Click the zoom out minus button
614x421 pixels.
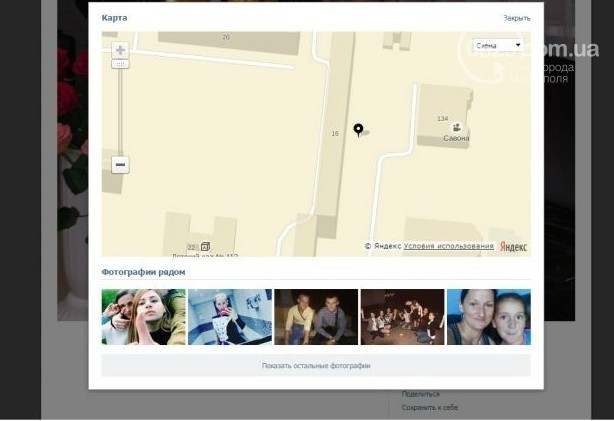(120, 165)
